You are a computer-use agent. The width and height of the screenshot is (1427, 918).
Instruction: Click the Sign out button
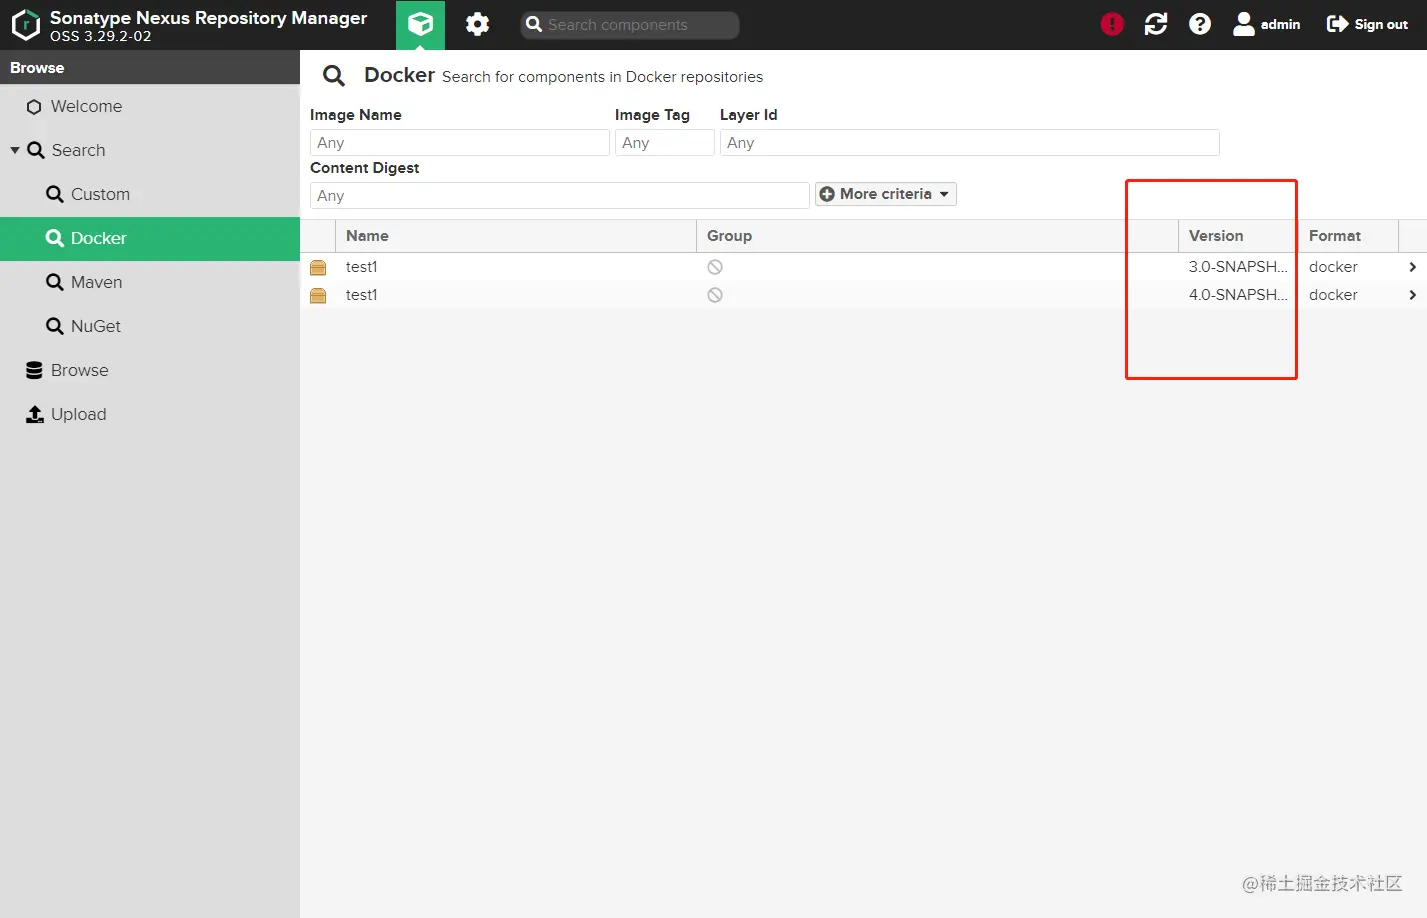1367,24
